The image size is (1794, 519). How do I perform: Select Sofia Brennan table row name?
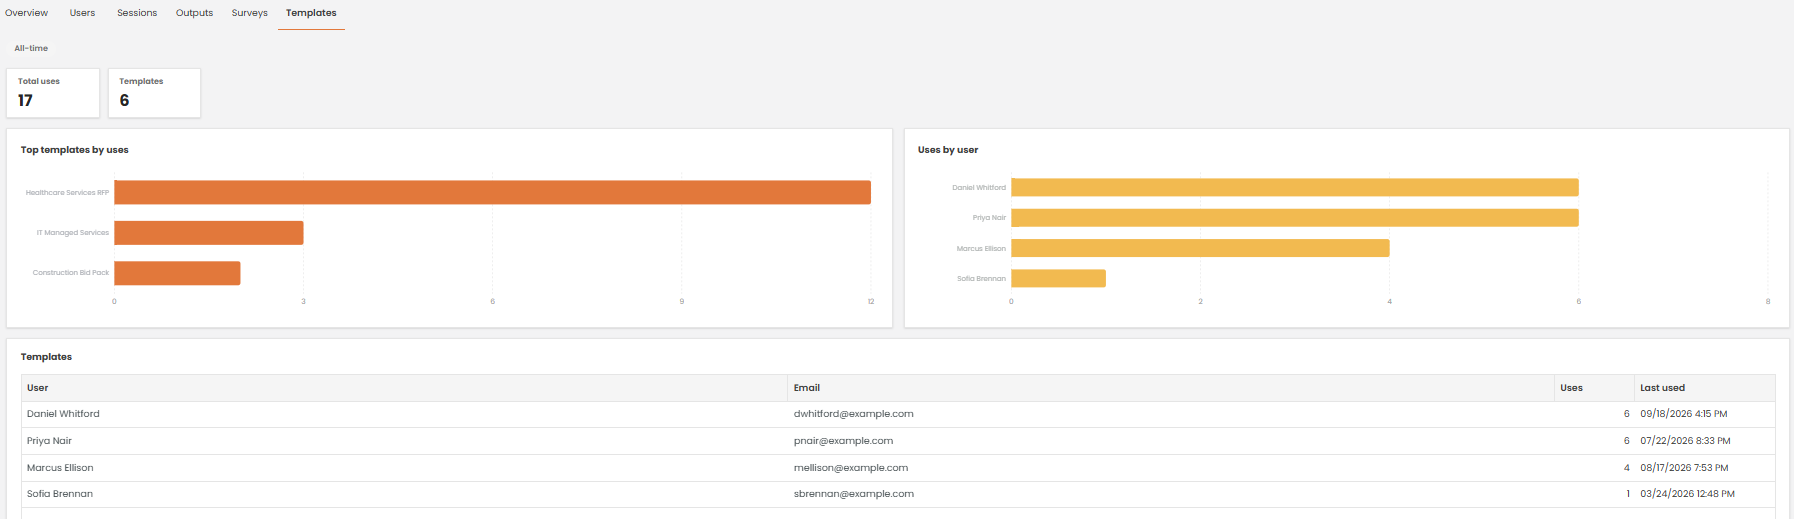click(x=60, y=494)
